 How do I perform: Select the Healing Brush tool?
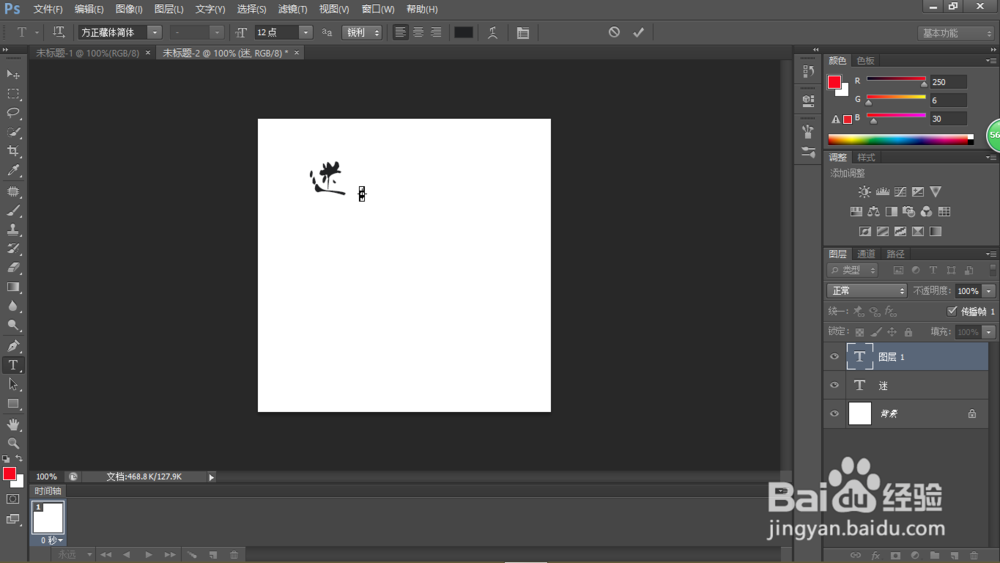[13, 191]
